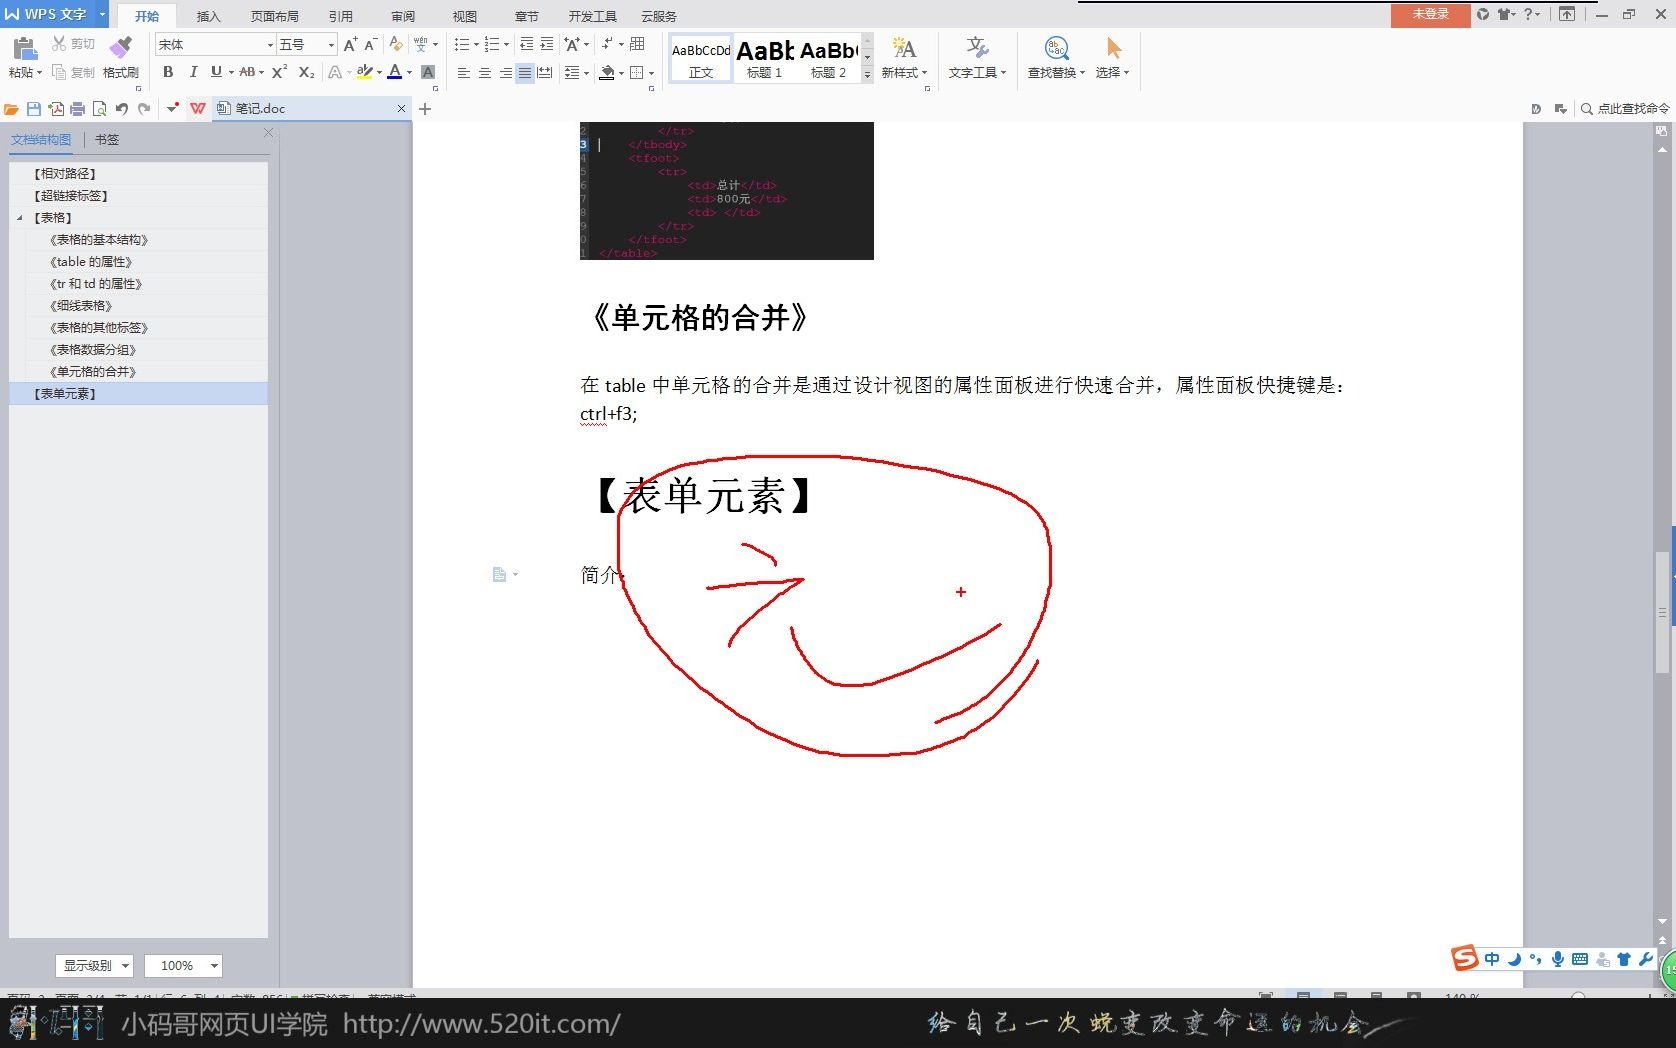Viewport: 1676px width, 1048px height.
Task: Apply the 标题 1 style
Action: pos(765,59)
